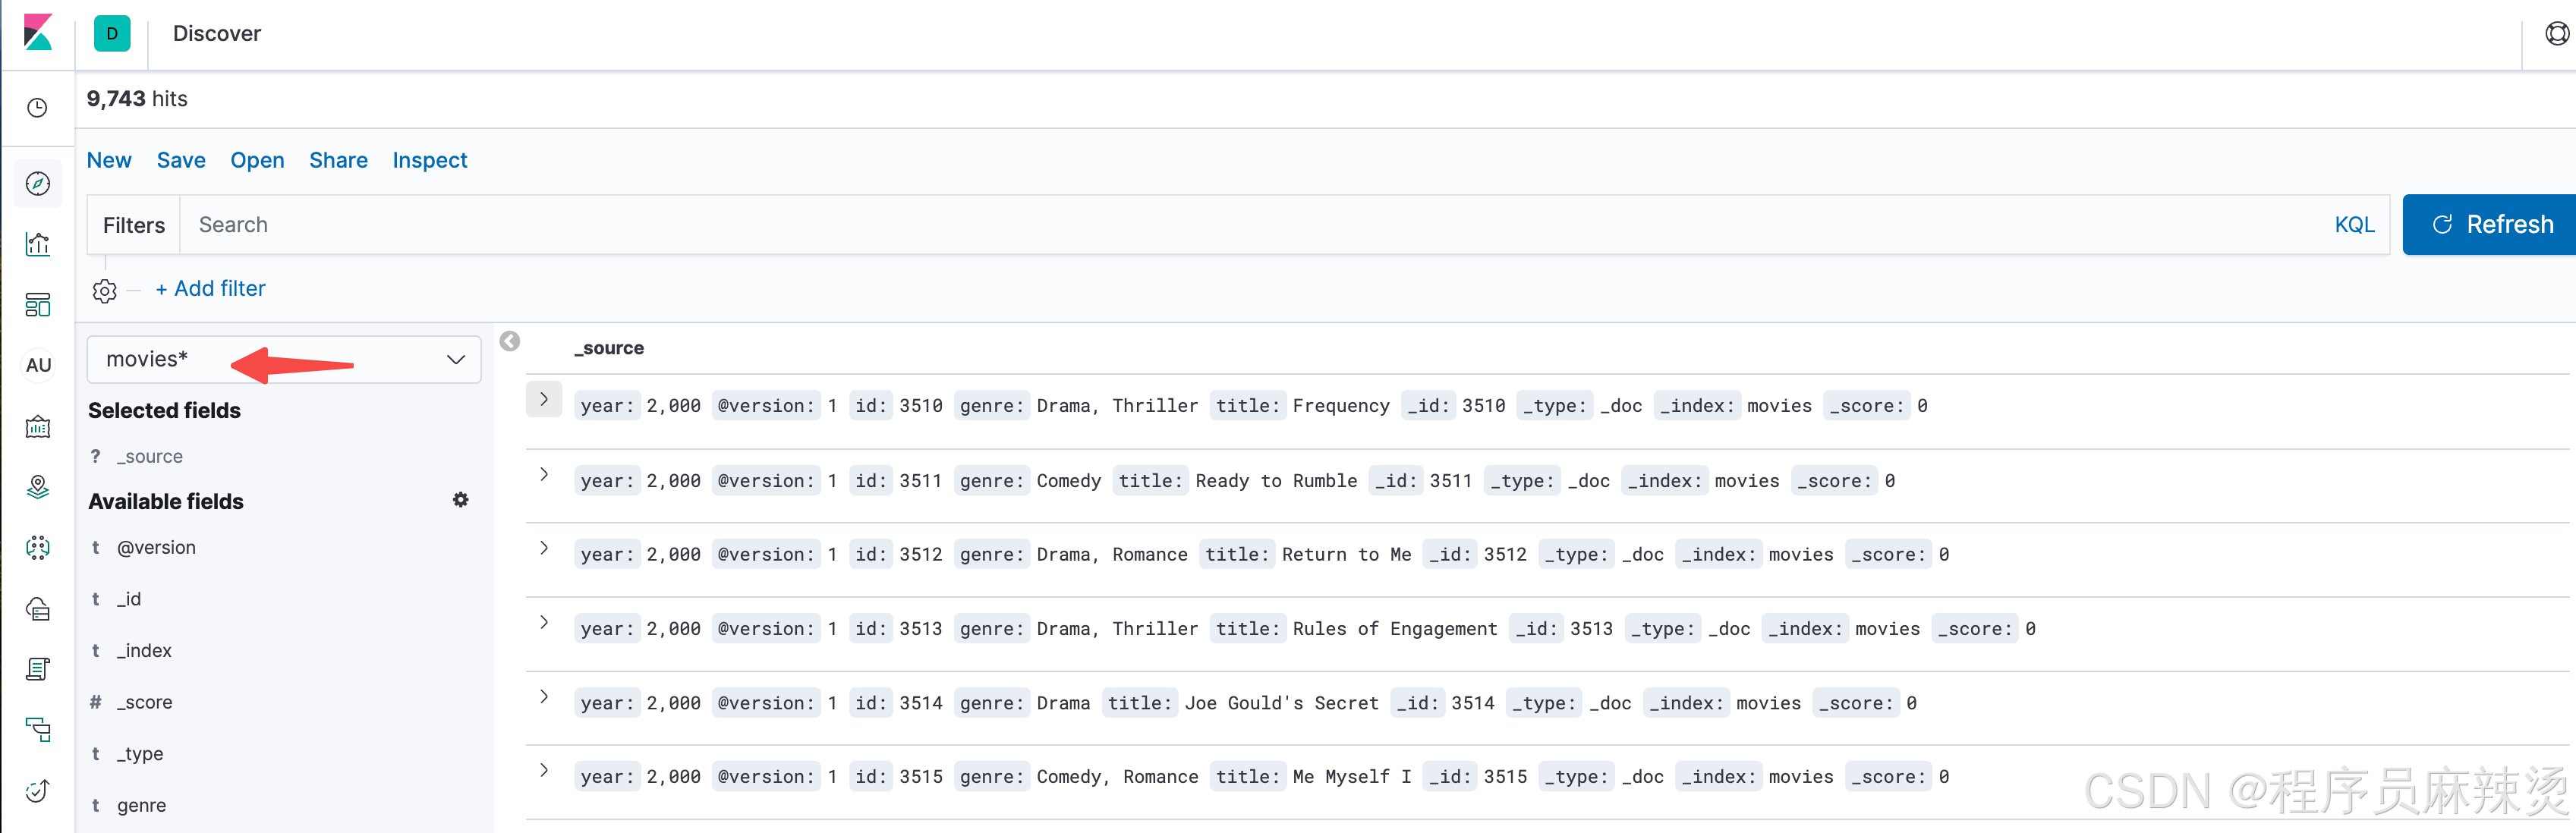Viewport: 2576px width, 833px height.
Task: Open the Maps pin icon in sidebar
Action: pos(38,487)
